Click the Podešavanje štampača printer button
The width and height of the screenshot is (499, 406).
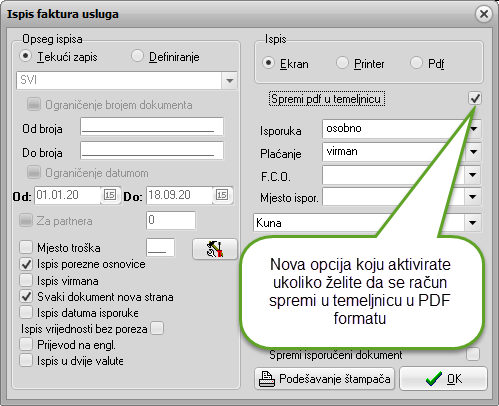324,379
